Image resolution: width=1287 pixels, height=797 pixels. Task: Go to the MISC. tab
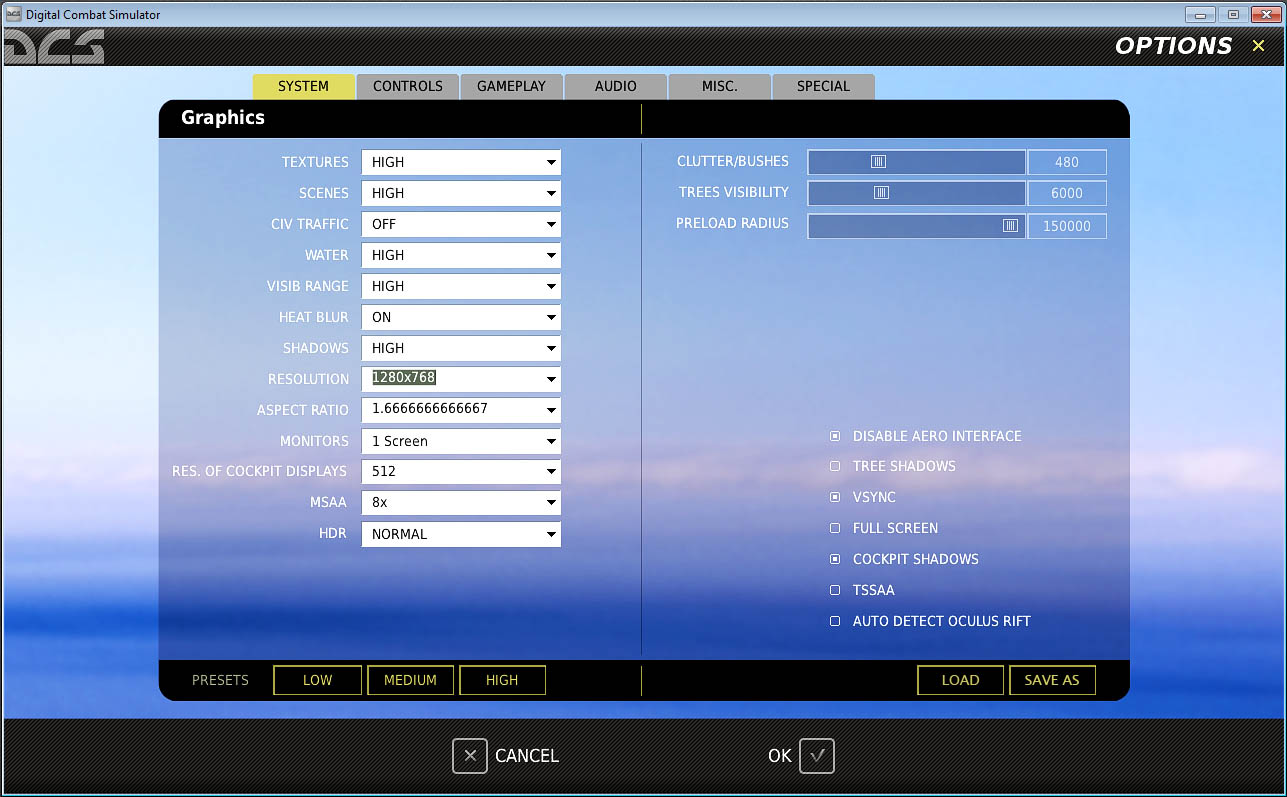click(x=720, y=86)
